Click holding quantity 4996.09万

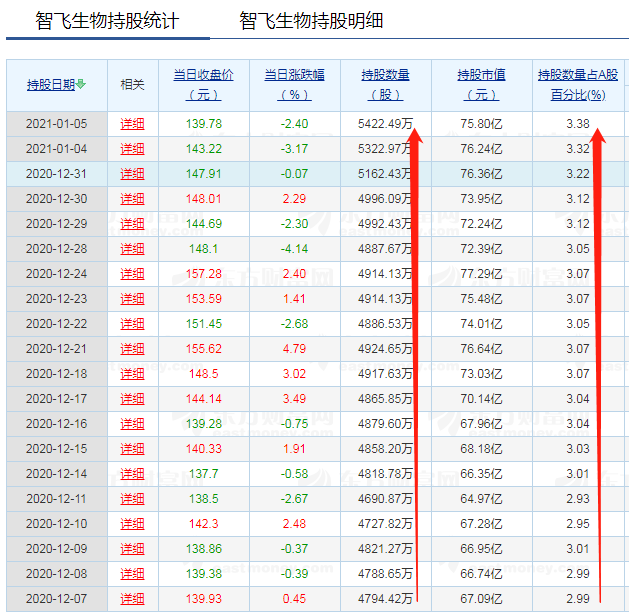pos(386,199)
